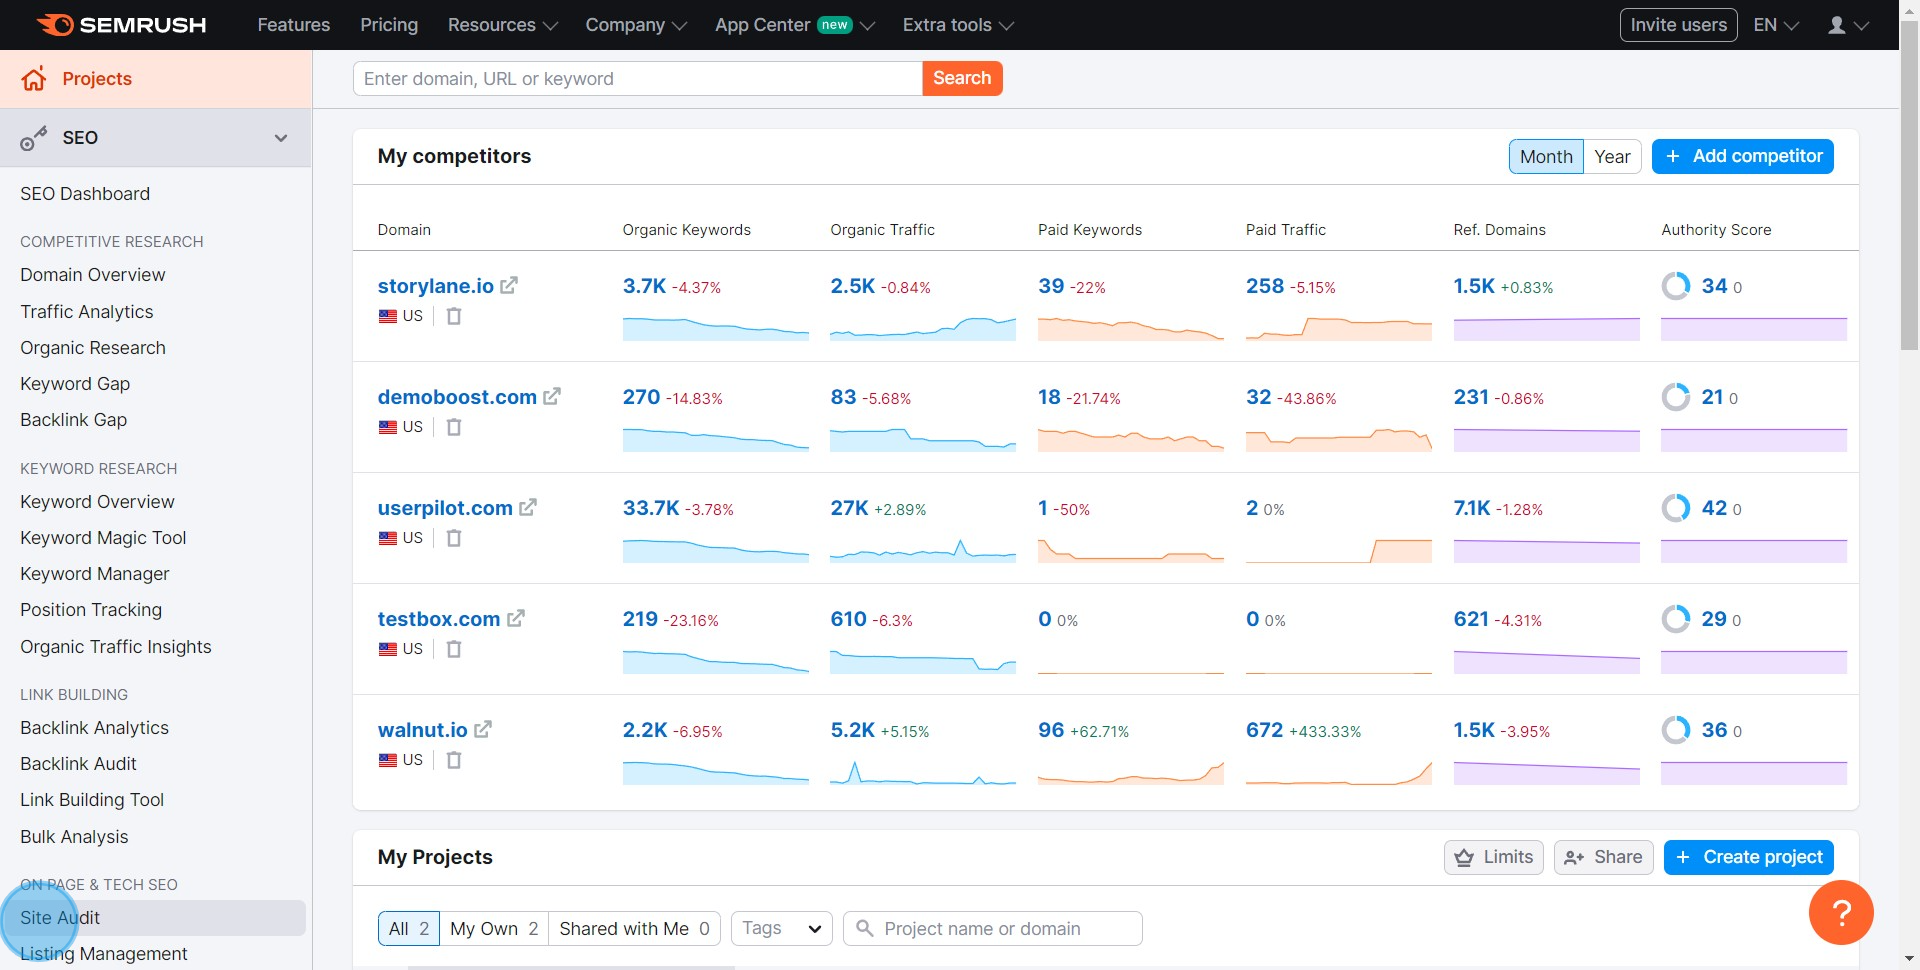Click the SEO key icon

click(x=33, y=138)
